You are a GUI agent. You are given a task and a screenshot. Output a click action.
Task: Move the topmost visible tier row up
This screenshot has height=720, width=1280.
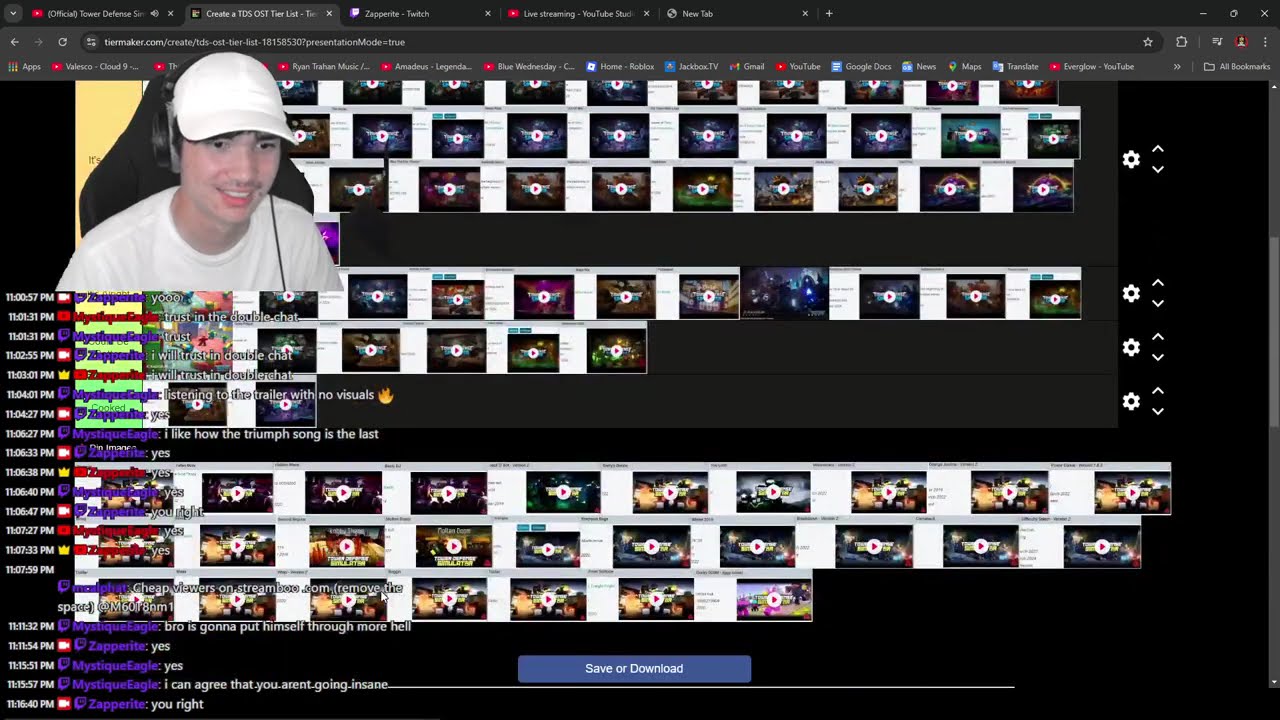[1158, 149]
